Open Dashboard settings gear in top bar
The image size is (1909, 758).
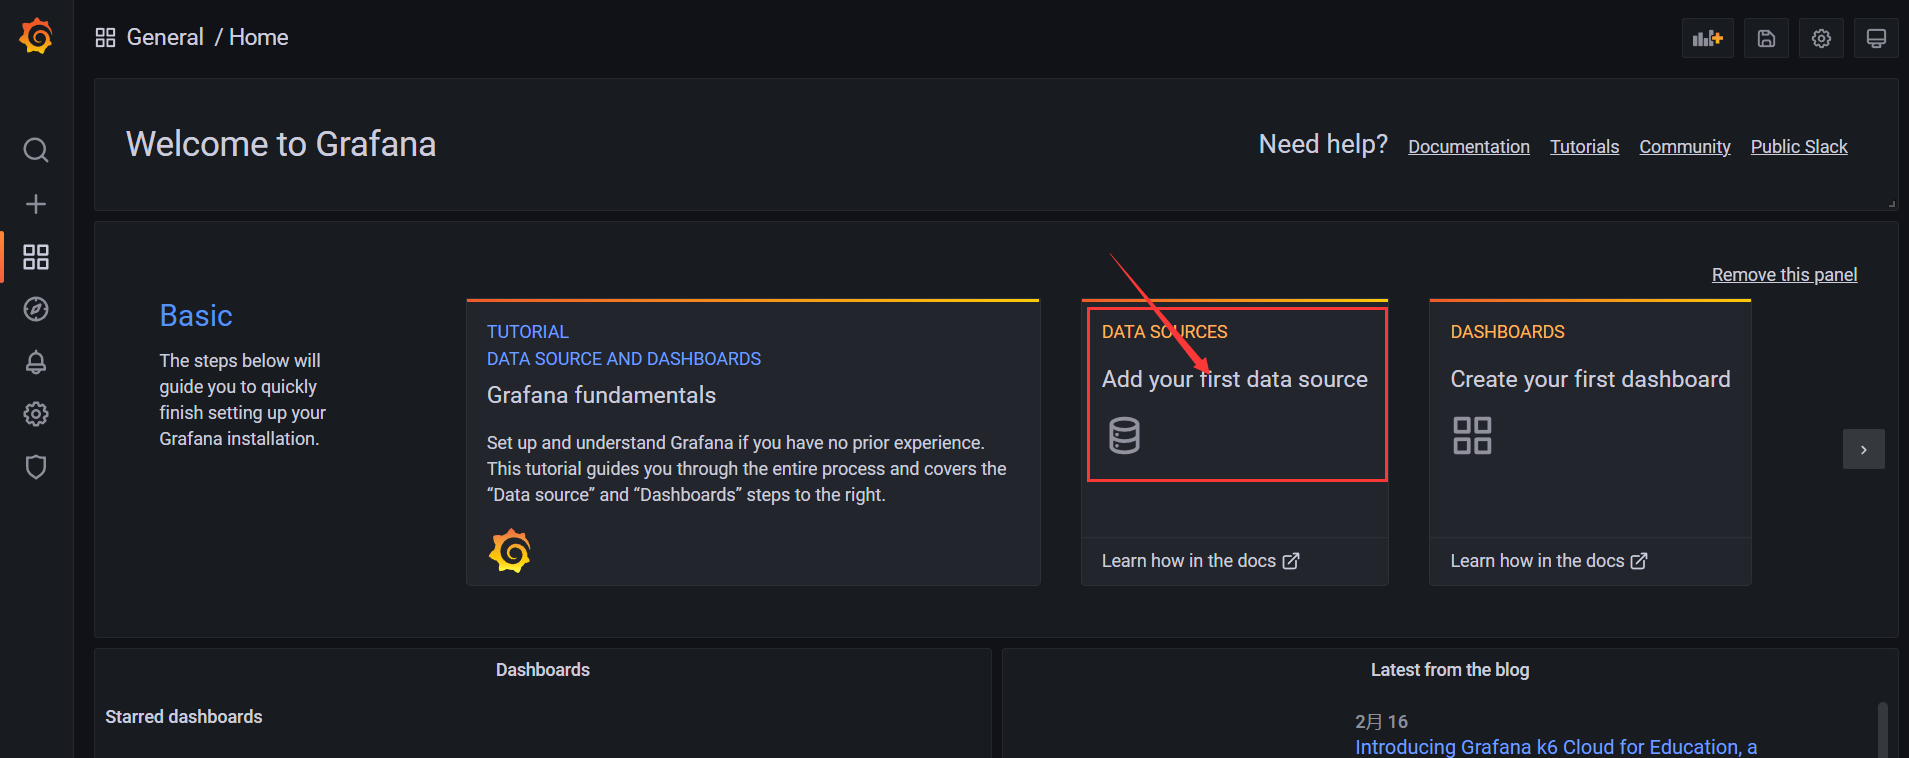[1822, 38]
